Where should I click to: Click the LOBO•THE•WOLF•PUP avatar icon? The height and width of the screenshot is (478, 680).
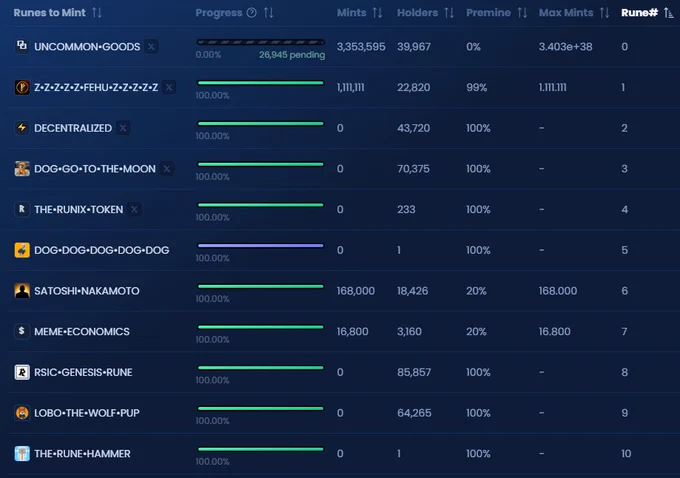click(22, 413)
